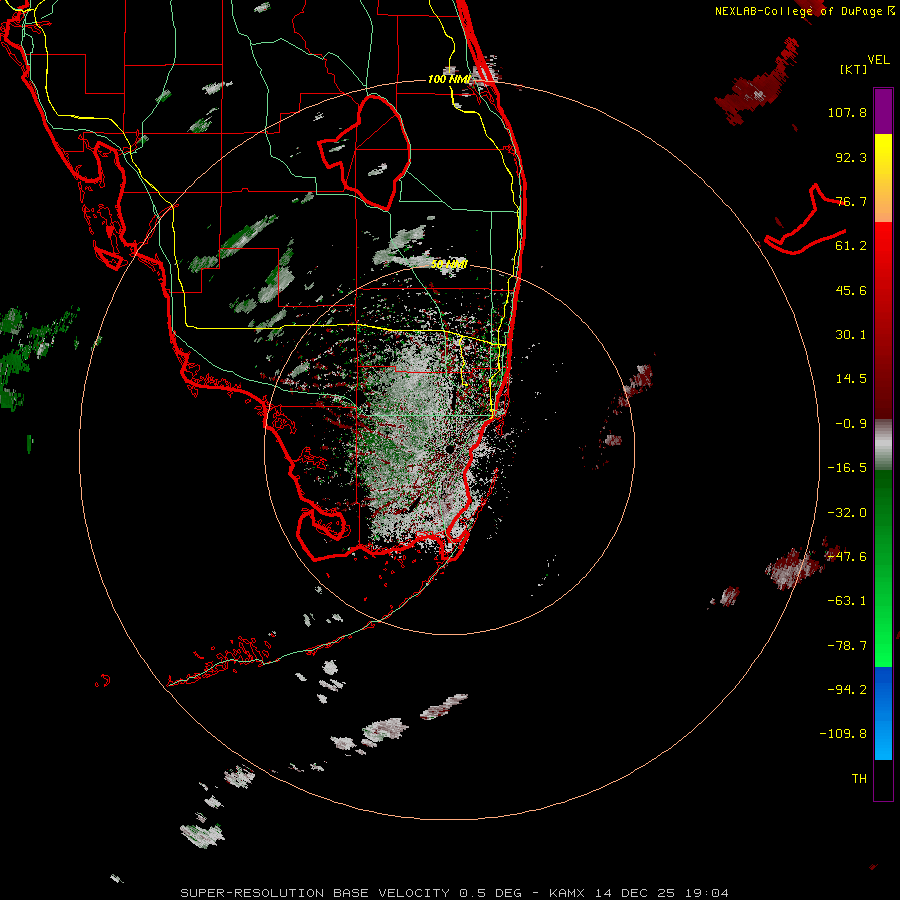Click the 100 NMI range ring label
This screenshot has height=900, width=900.
[449, 79]
